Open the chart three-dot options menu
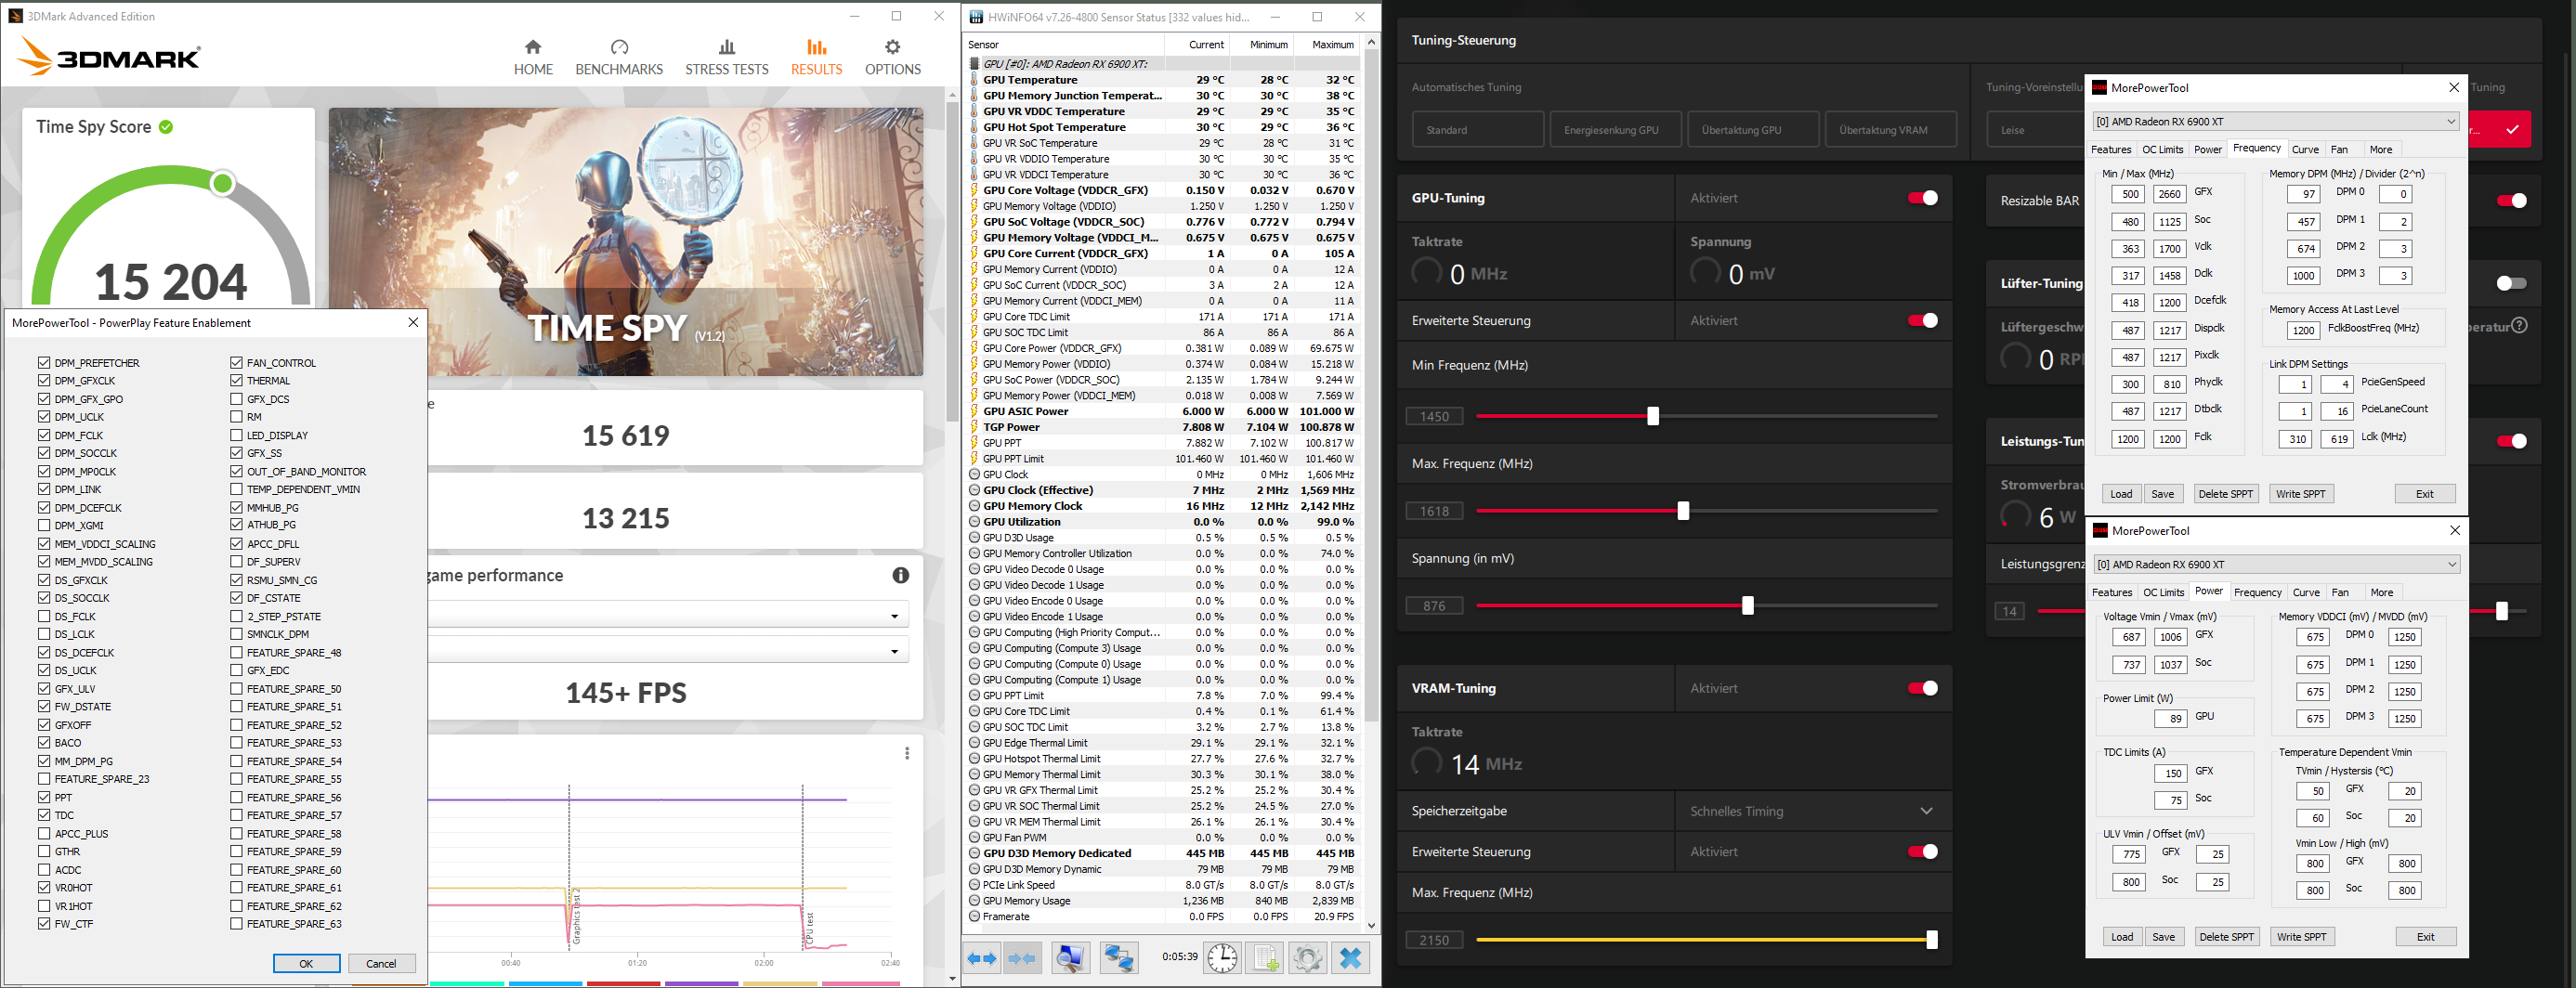The width and height of the screenshot is (2576, 988). coord(907,753)
